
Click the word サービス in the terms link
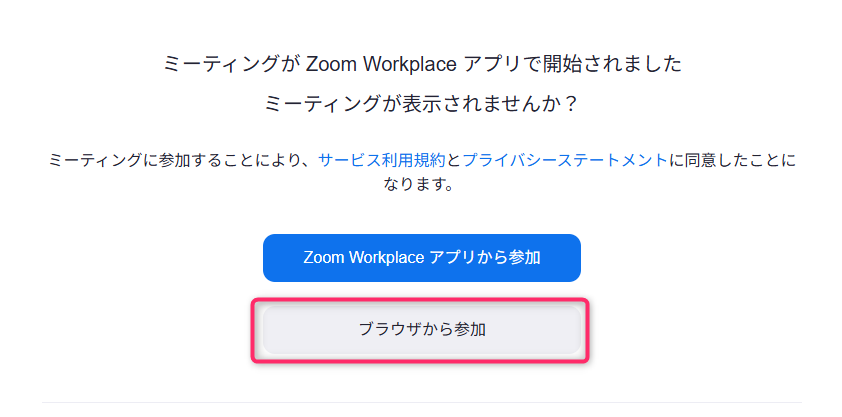345,160
